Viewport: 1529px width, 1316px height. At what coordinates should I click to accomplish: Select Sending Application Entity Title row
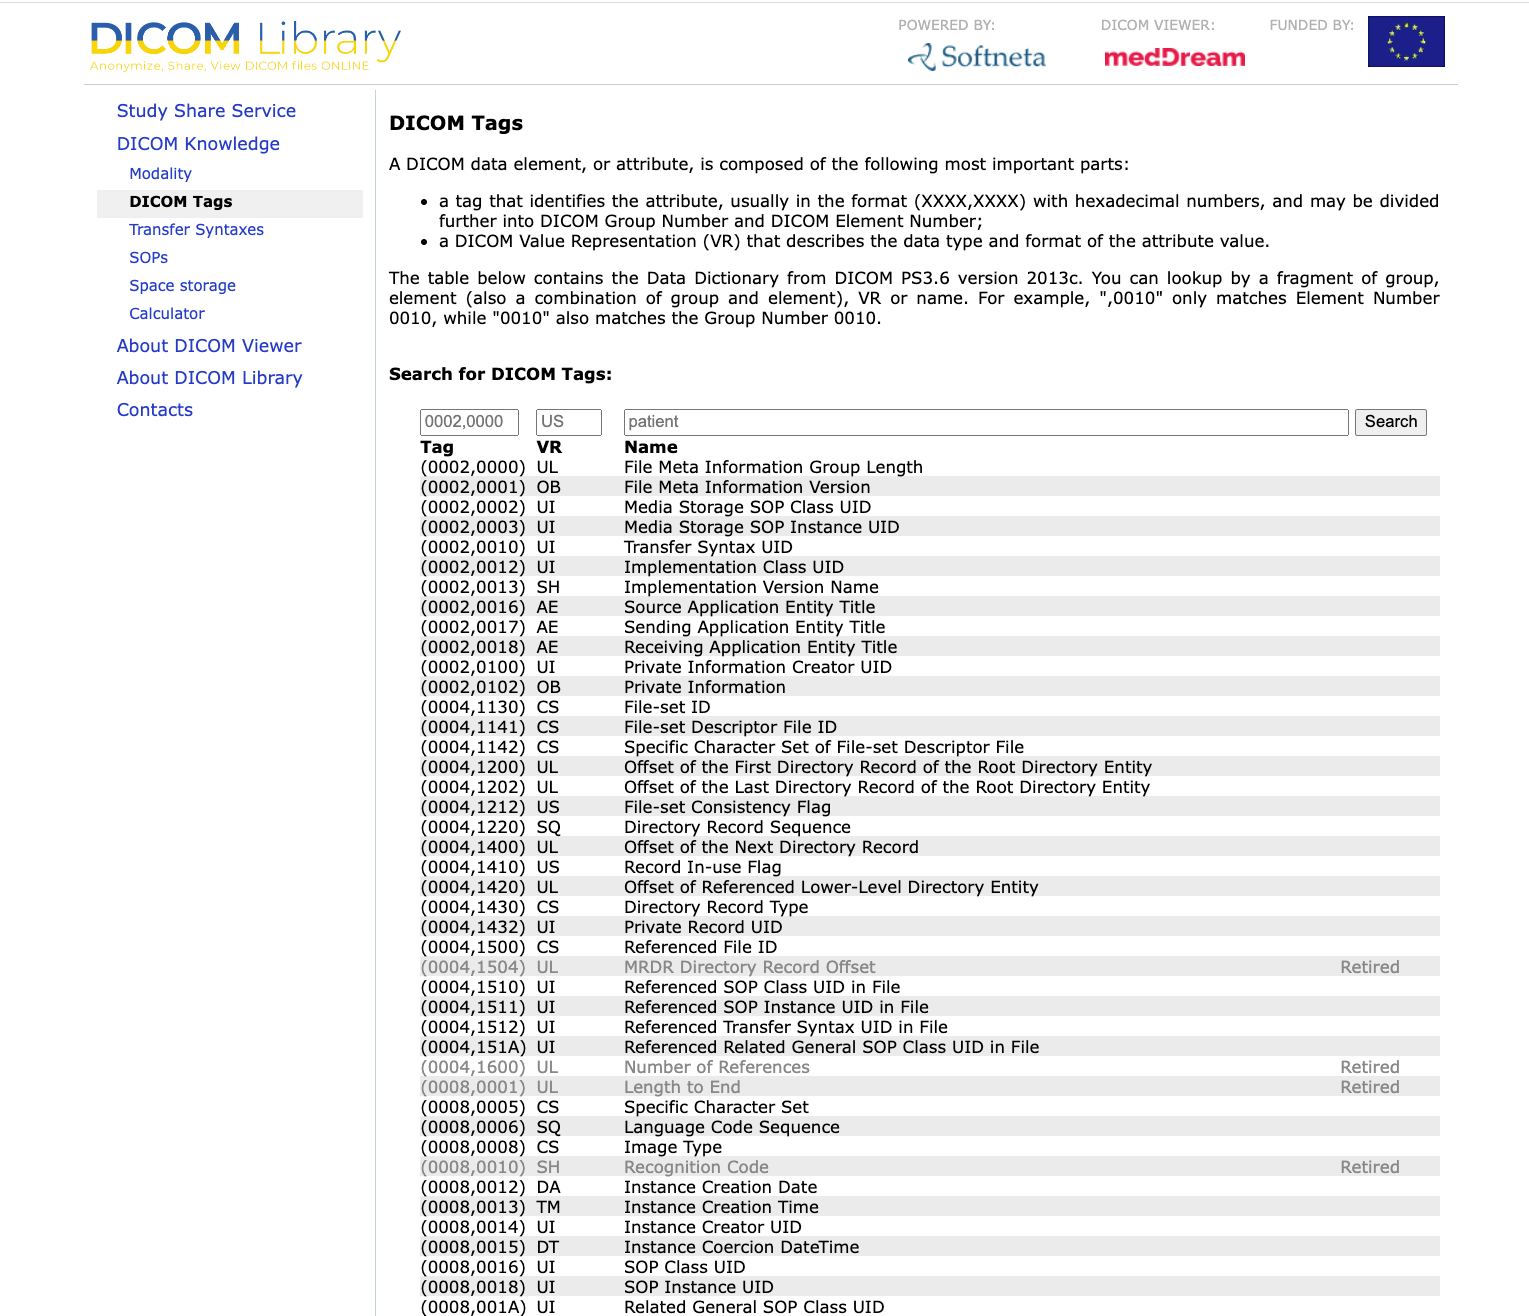click(x=930, y=627)
